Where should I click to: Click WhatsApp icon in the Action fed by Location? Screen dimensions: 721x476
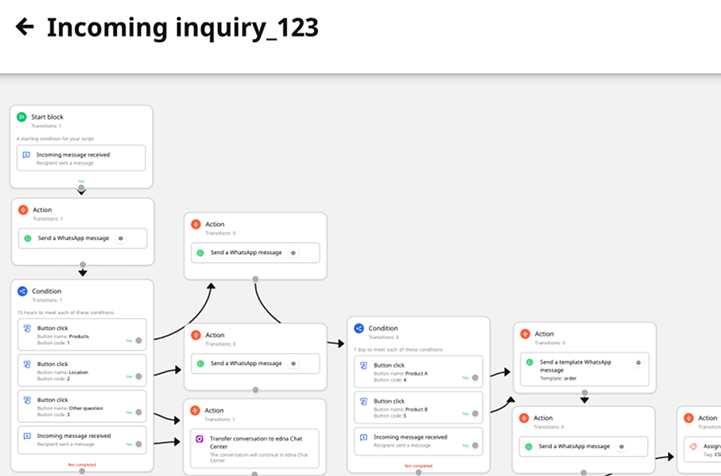point(200,364)
